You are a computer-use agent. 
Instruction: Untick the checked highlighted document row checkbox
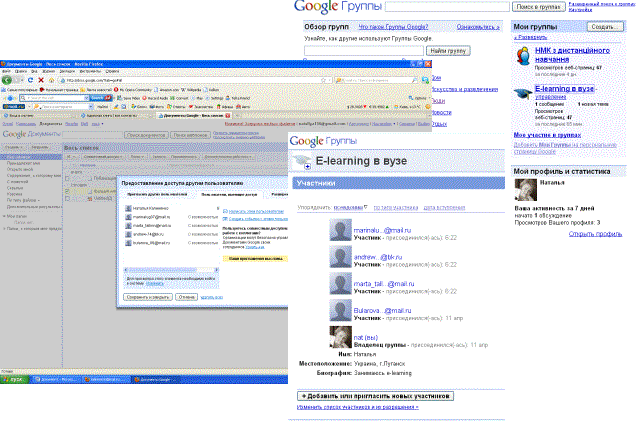coord(67,191)
